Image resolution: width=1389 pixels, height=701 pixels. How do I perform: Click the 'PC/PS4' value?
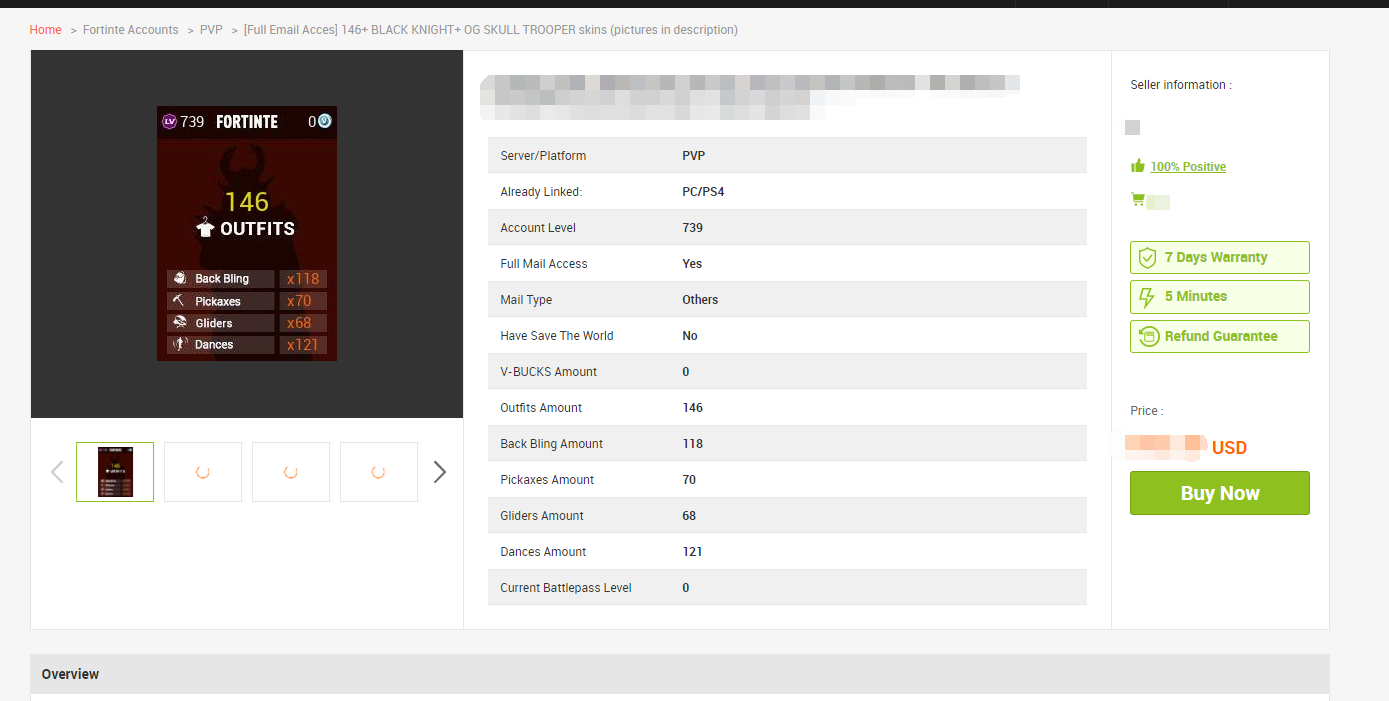(x=703, y=192)
